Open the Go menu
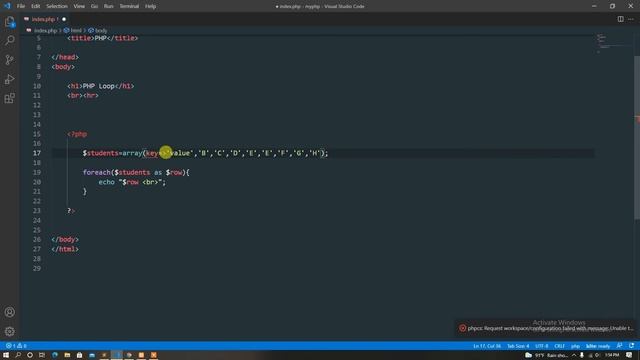640x360 pixels. pos(94,6)
